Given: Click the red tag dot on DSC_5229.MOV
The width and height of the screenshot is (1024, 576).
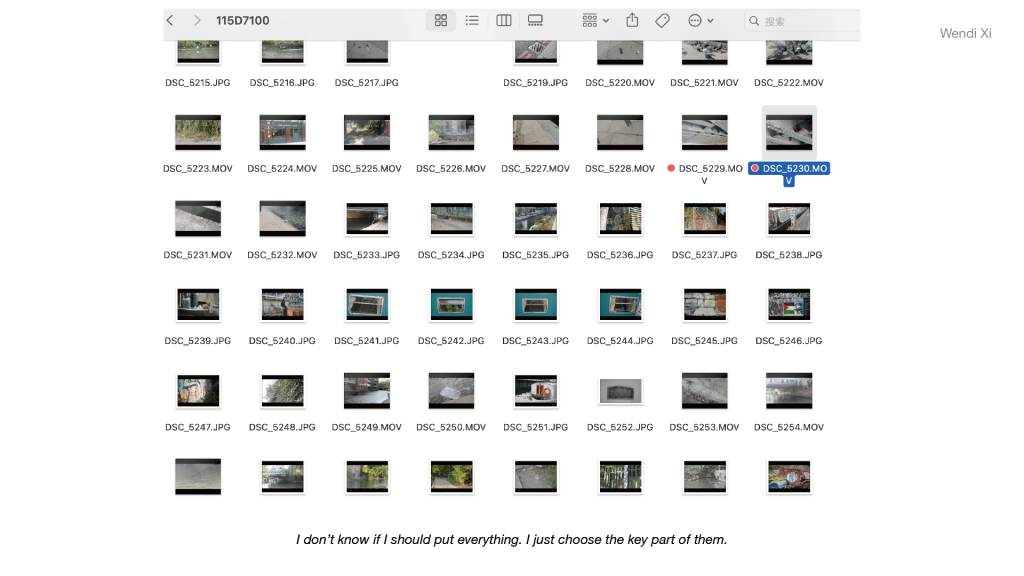Looking at the screenshot, I should (x=671, y=168).
